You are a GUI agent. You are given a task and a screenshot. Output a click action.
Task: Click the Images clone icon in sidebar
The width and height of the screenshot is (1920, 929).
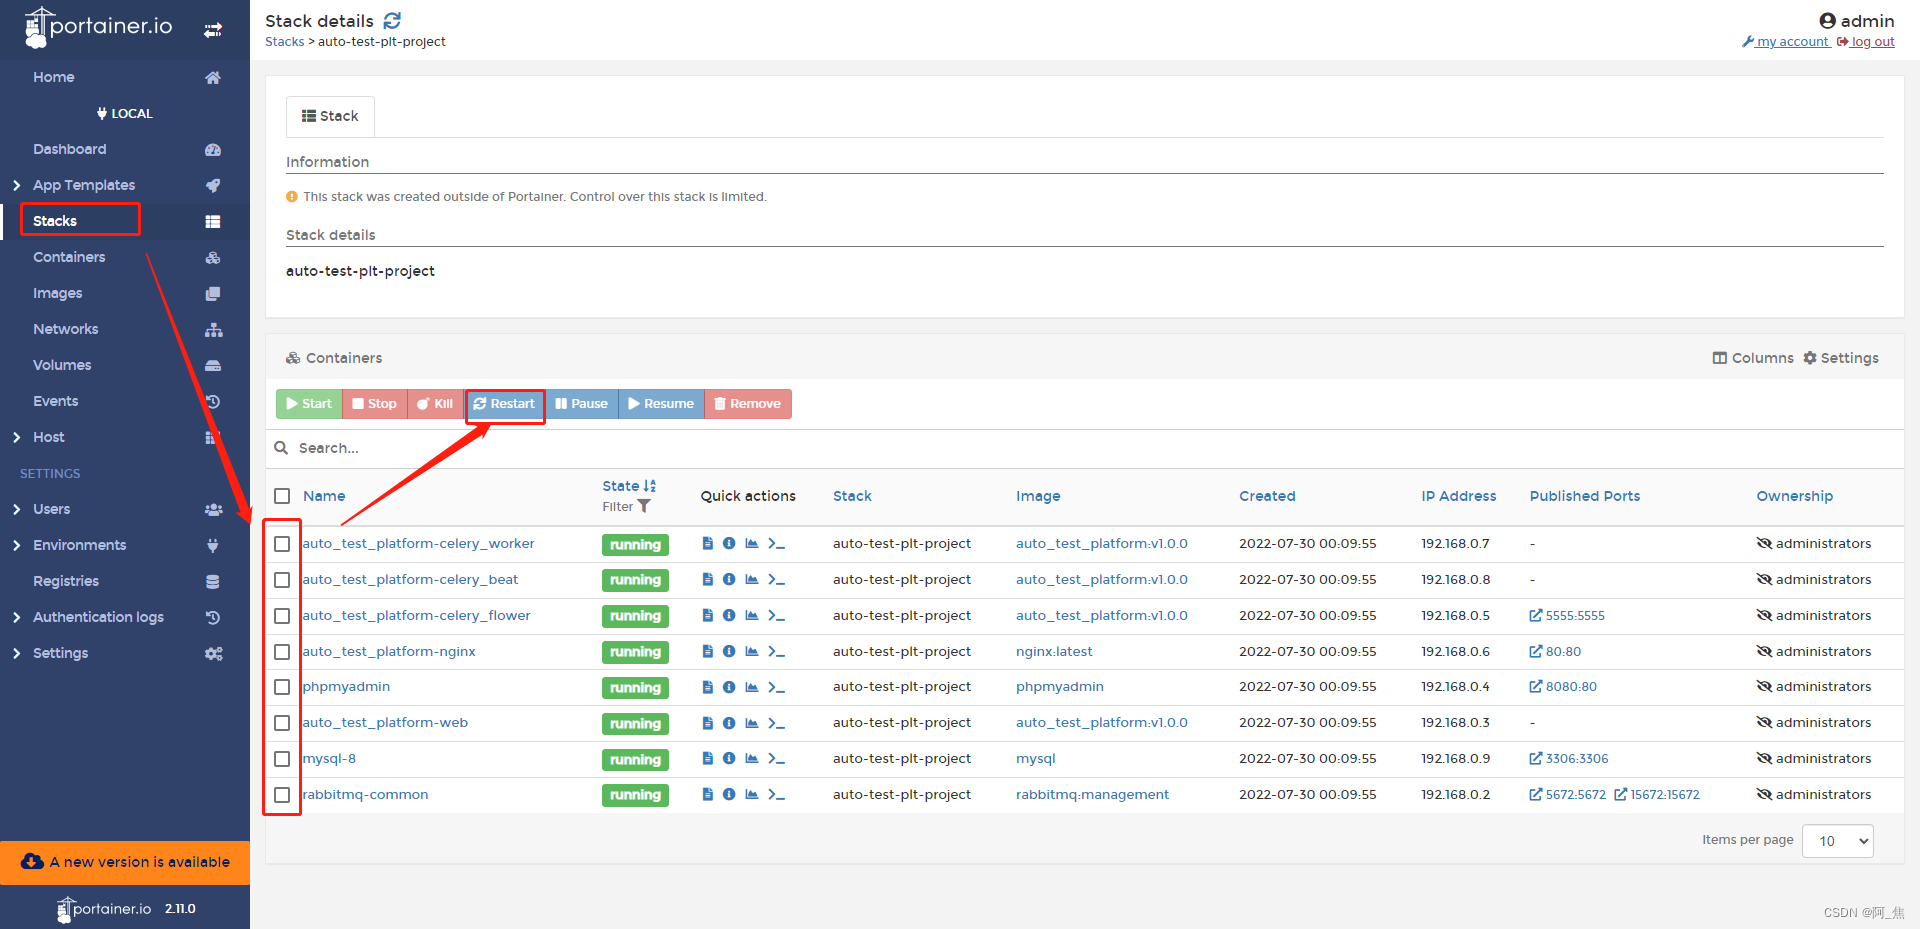[x=213, y=293]
